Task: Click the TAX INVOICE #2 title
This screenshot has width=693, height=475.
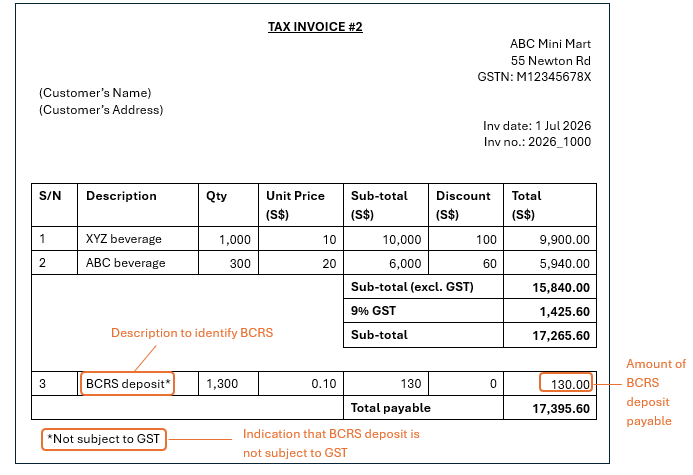Action: pos(315,27)
